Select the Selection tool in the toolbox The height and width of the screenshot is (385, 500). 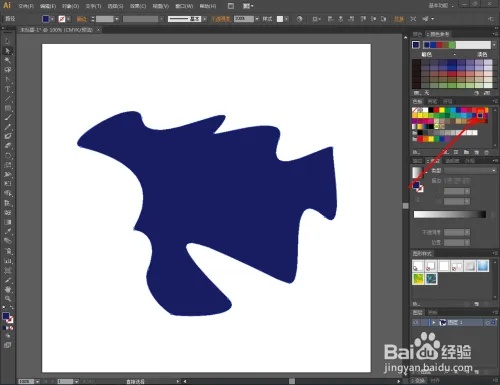(x=7, y=41)
